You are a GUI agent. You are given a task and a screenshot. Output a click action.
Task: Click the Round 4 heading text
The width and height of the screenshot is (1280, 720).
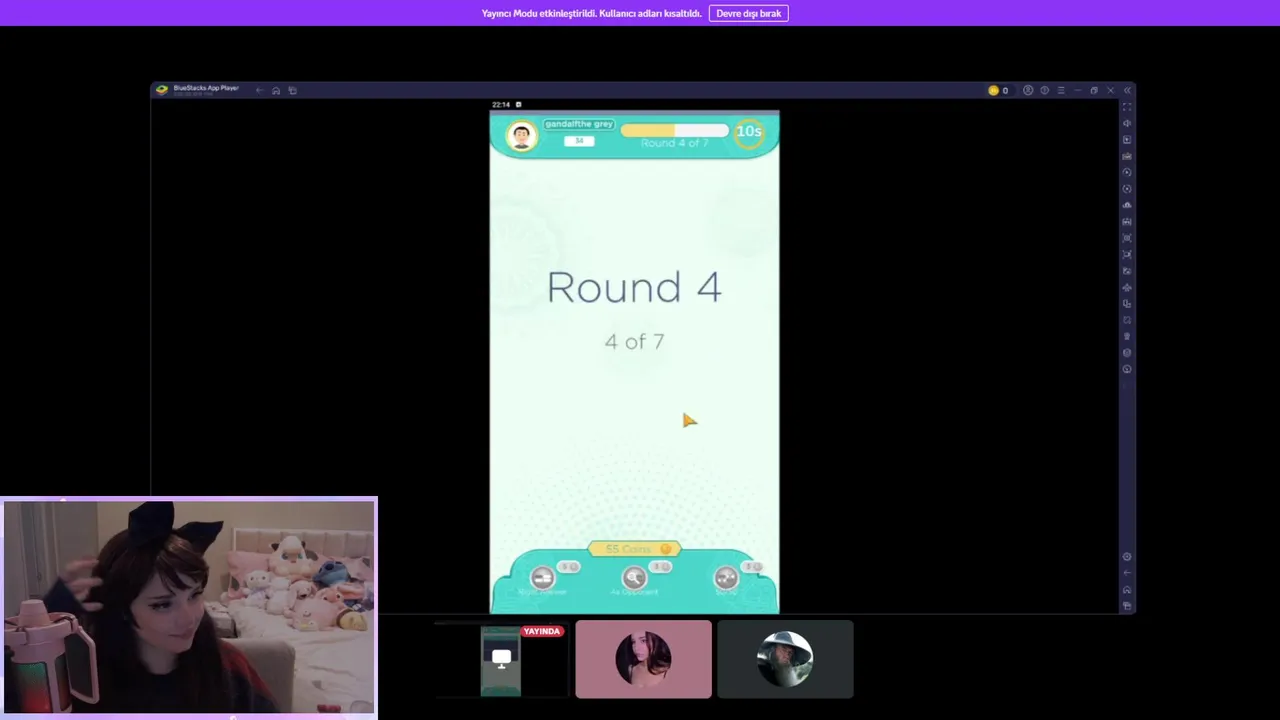[634, 287]
